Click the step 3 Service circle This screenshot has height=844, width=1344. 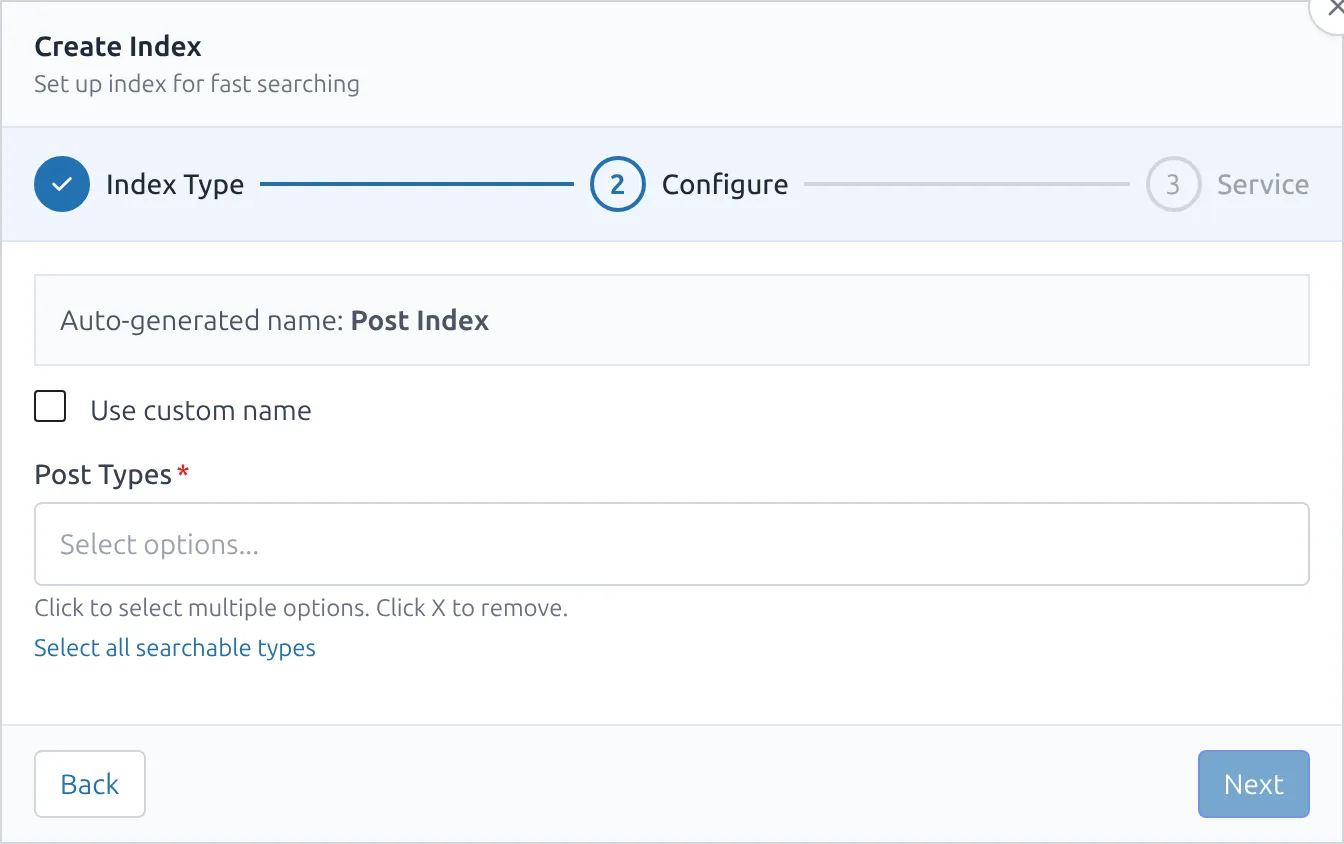pos(1173,185)
